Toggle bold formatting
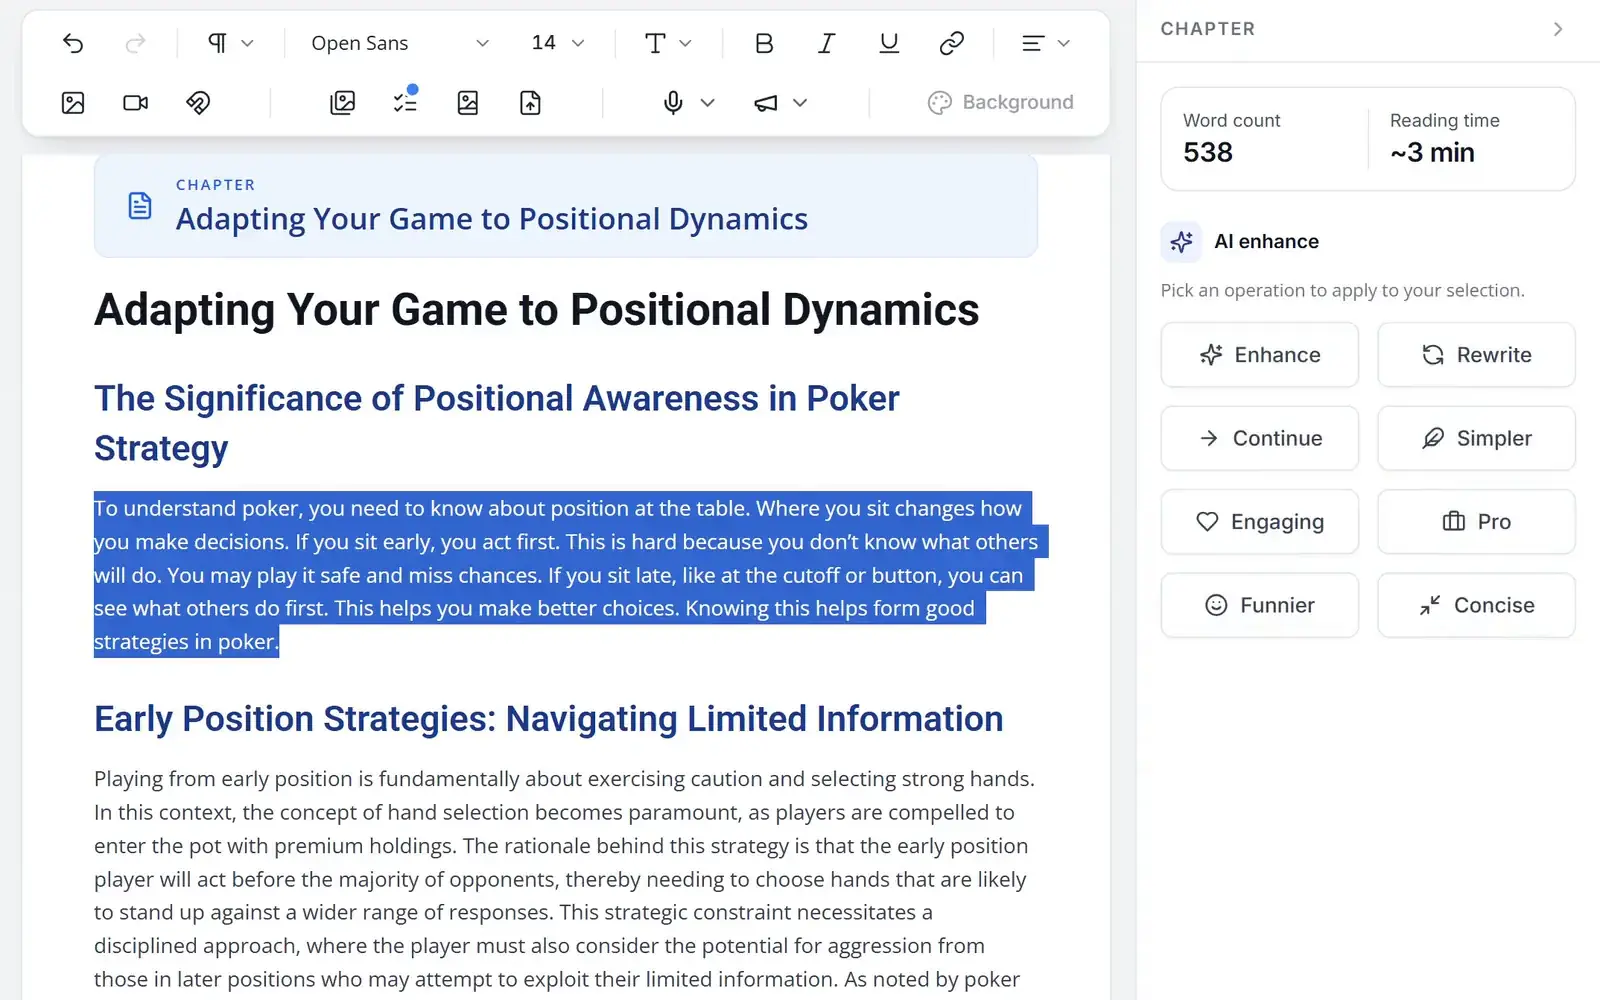Viewport: 1600px width, 1000px height. pos(764,43)
